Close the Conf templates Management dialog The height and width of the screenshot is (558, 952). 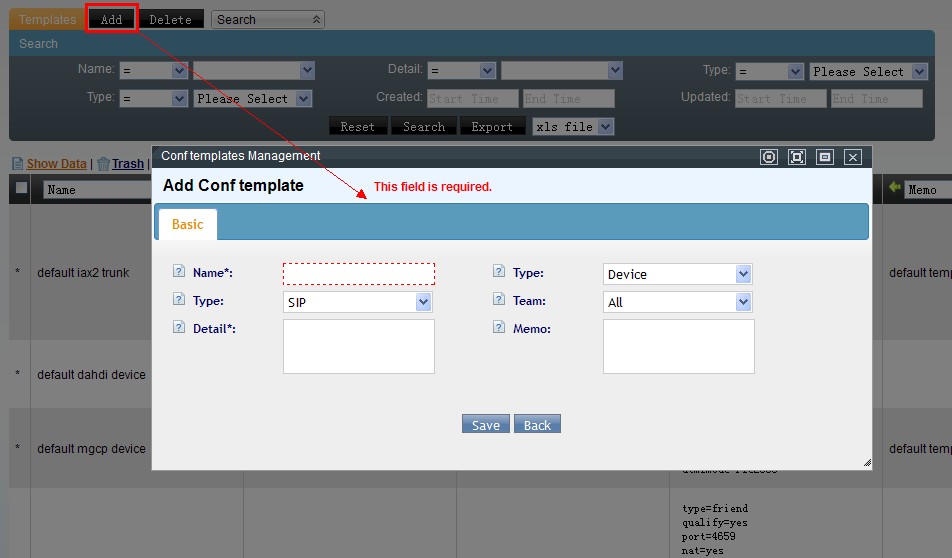coord(852,157)
